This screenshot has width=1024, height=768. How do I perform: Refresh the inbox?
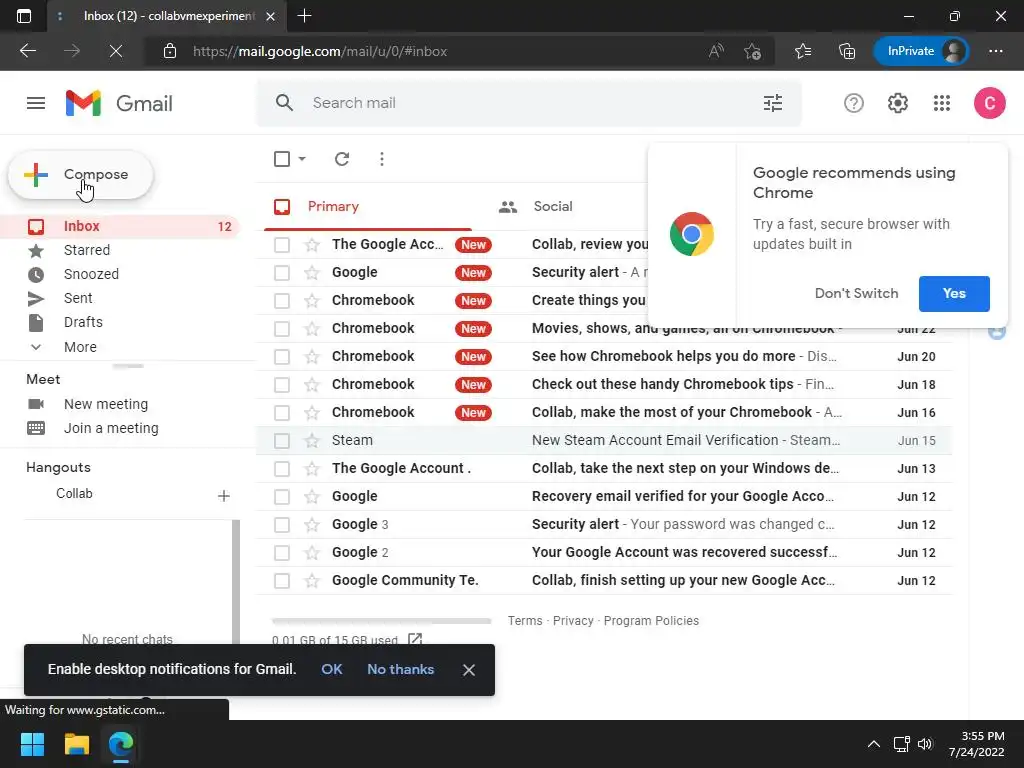[342, 159]
